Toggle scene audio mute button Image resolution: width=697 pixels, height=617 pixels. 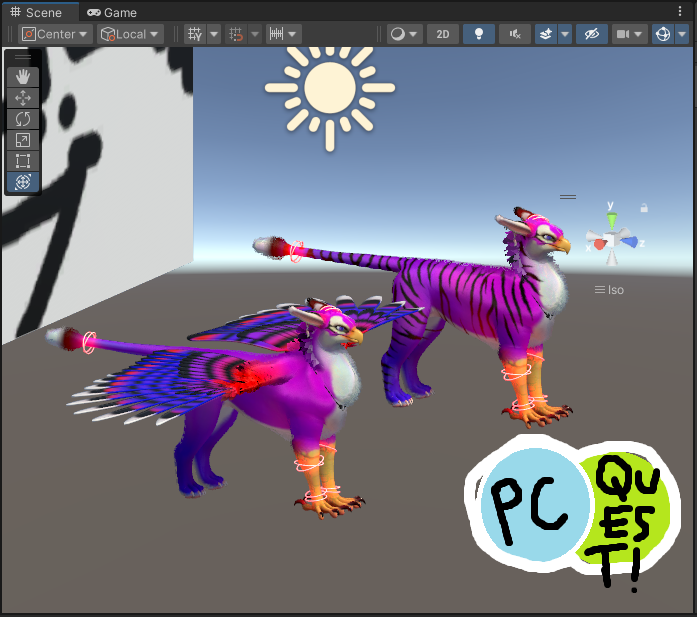[x=515, y=34]
